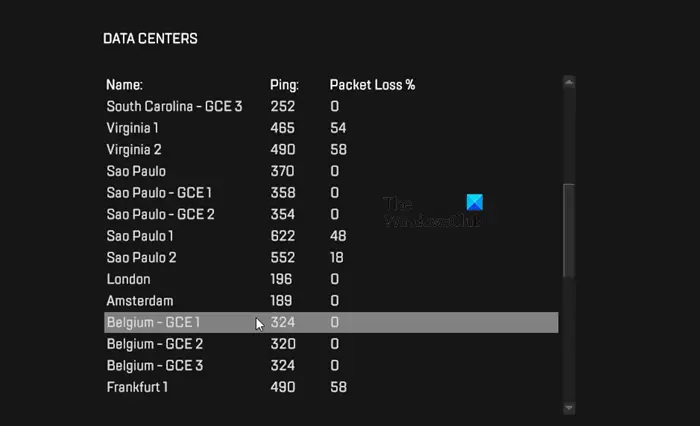Select Belgium - GCE 3 data center
The image size is (700, 426).
click(x=331, y=366)
